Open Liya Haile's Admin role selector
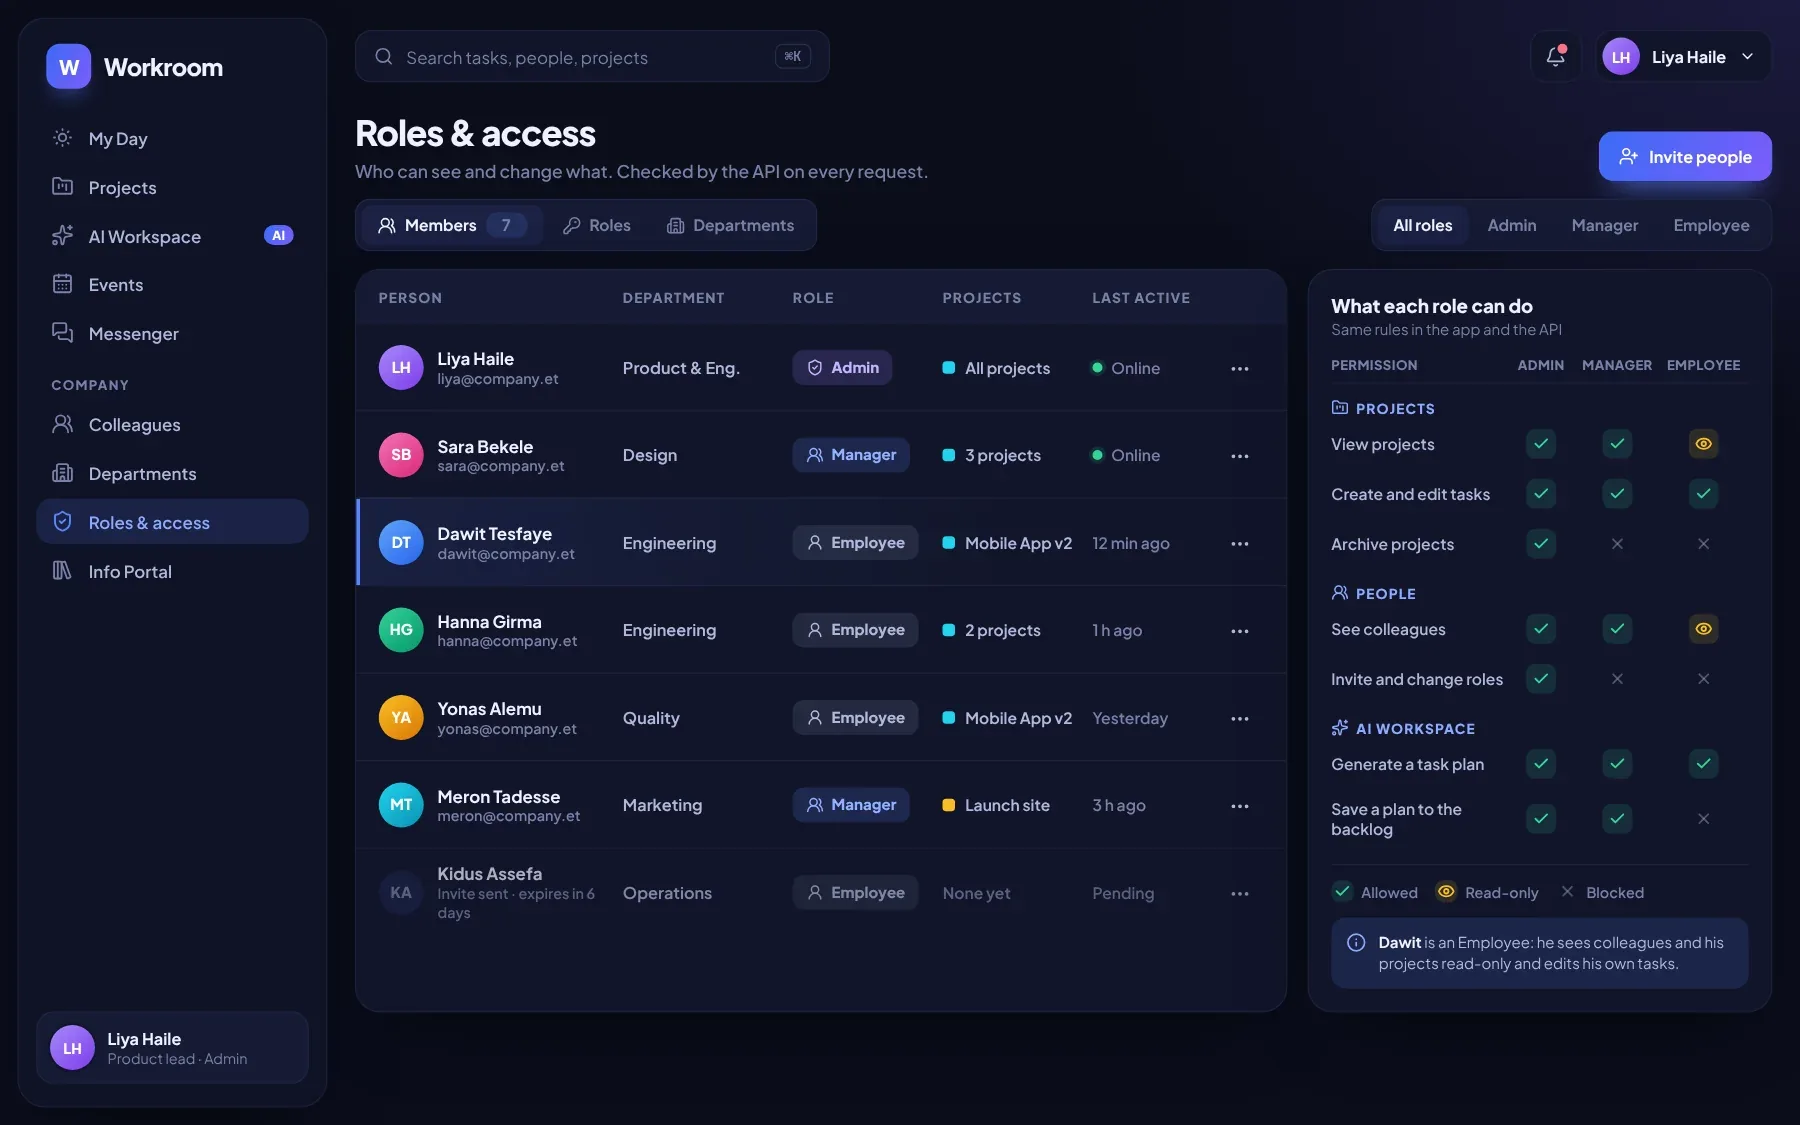 842,368
